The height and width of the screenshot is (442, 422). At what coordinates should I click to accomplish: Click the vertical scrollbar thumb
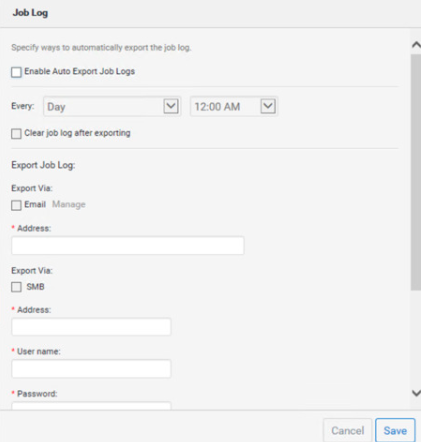(416, 172)
